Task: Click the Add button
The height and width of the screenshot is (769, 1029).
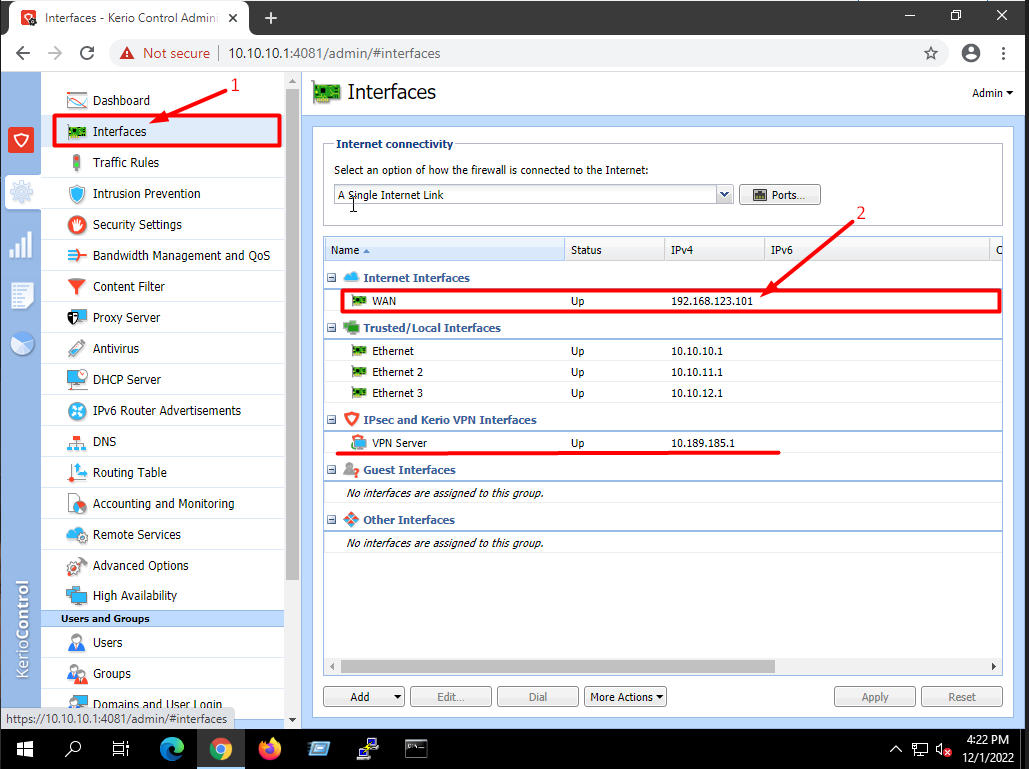Action: click(359, 697)
